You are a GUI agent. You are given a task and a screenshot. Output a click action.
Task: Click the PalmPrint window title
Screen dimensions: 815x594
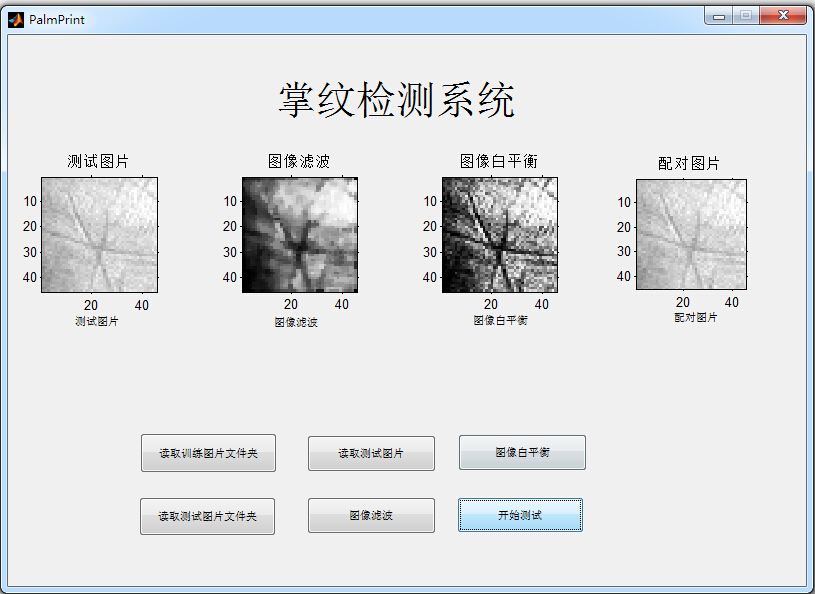57,20
